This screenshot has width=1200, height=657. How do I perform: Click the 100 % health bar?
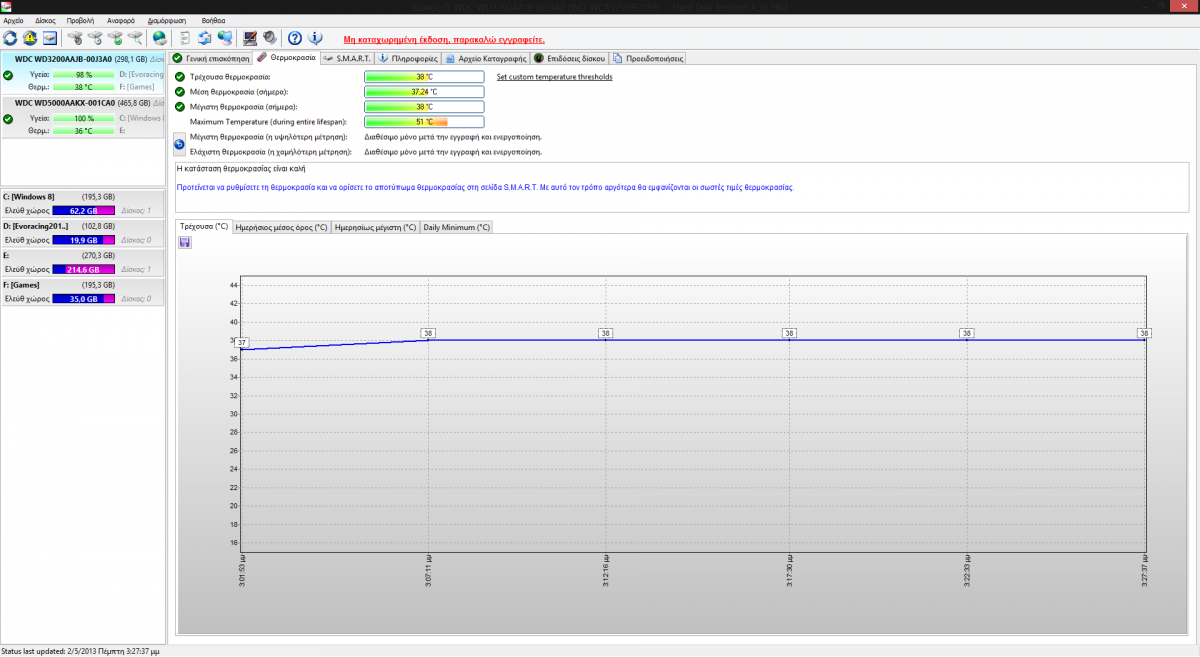(84, 118)
